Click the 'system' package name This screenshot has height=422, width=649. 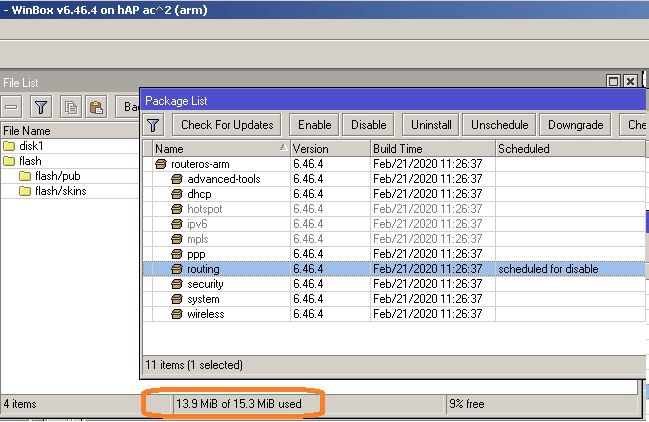[203, 299]
